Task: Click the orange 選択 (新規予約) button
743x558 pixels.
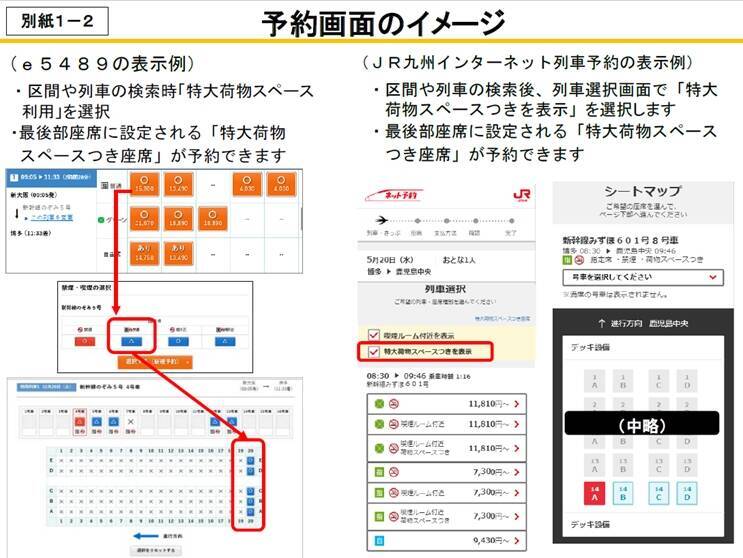Action: click(155, 362)
